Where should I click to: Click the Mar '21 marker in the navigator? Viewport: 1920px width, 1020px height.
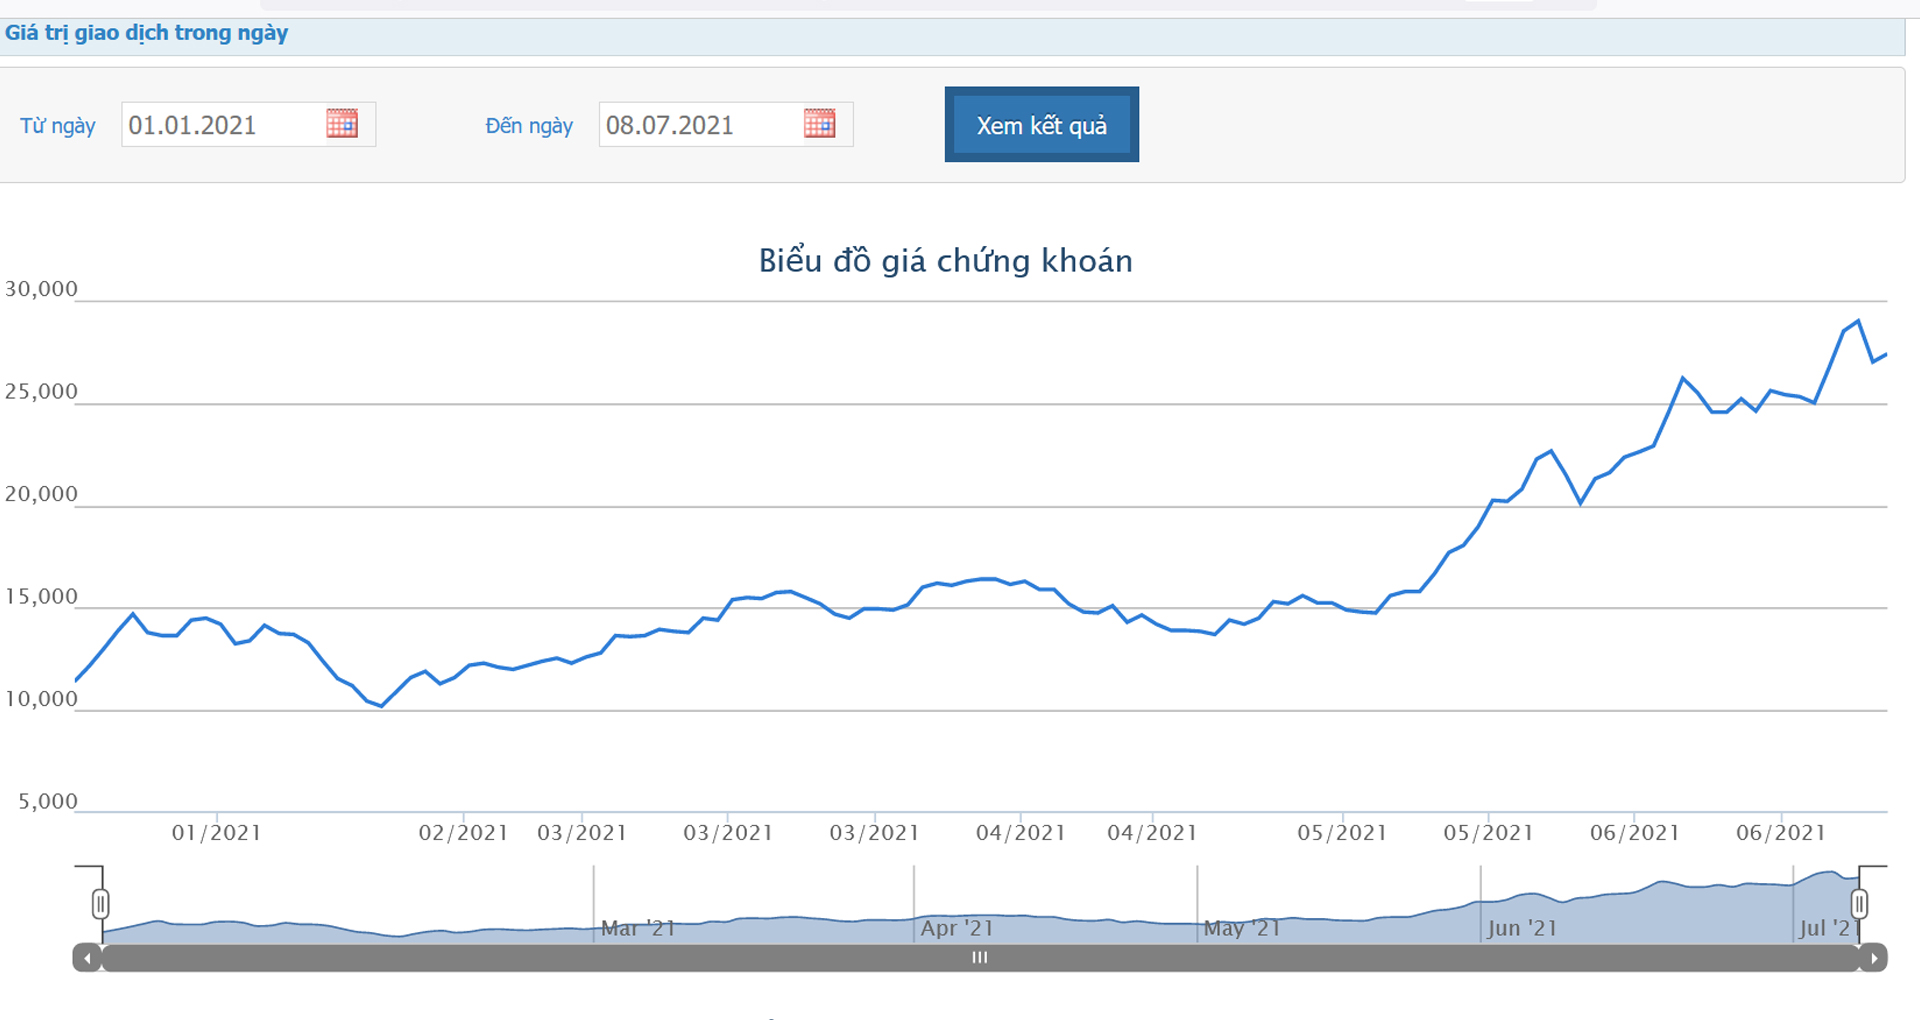point(638,928)
